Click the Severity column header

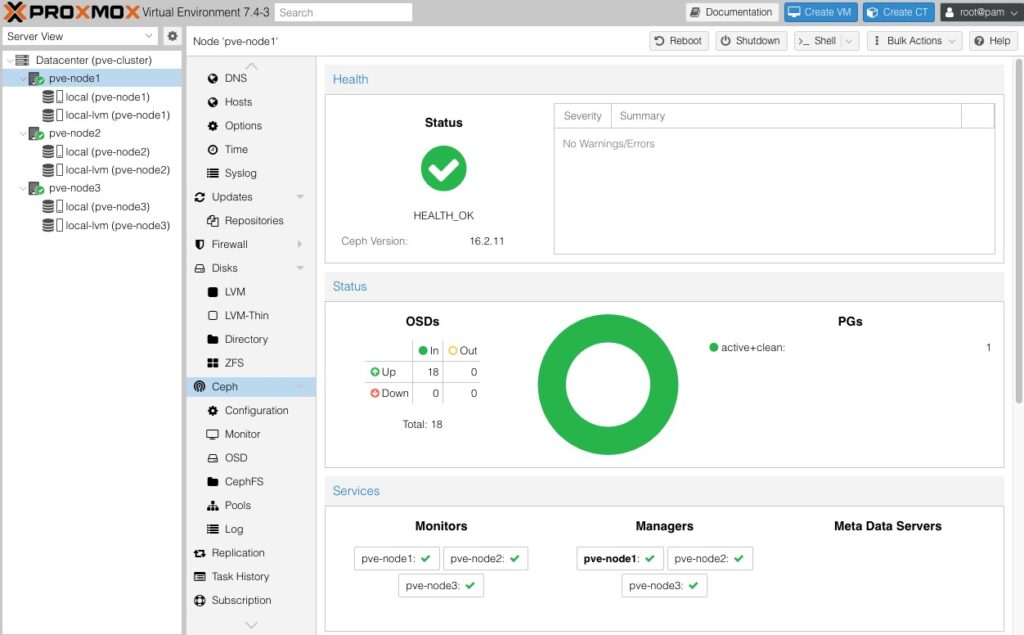point(583,116)
